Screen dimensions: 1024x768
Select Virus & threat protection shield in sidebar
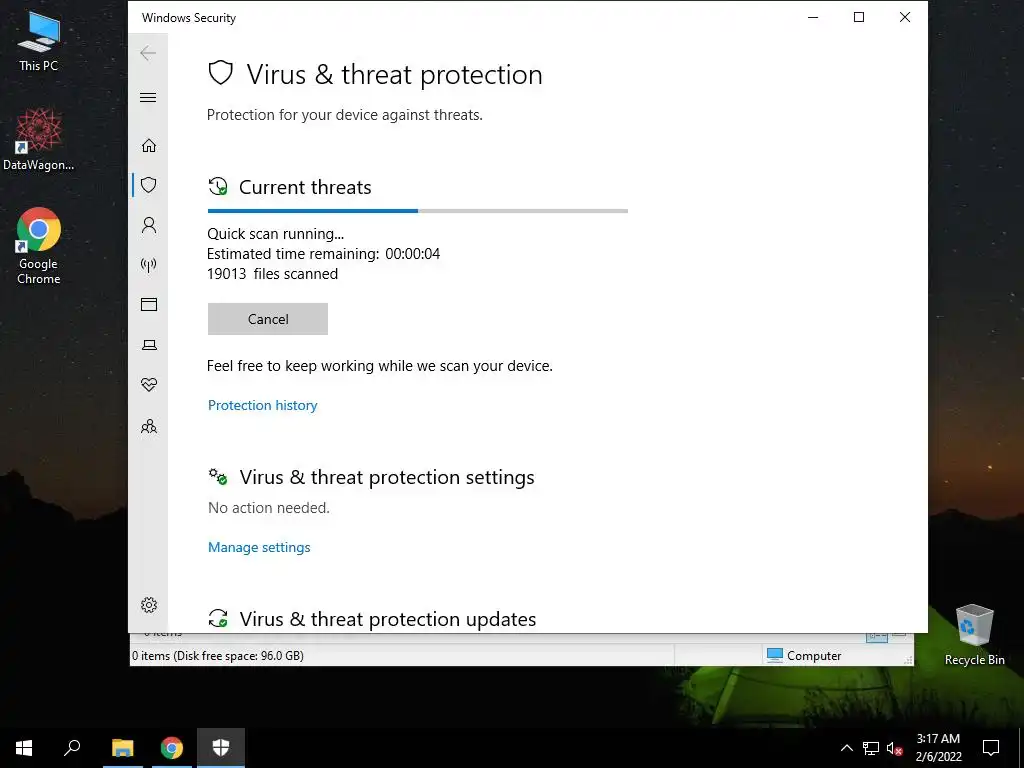coord(149,185)
